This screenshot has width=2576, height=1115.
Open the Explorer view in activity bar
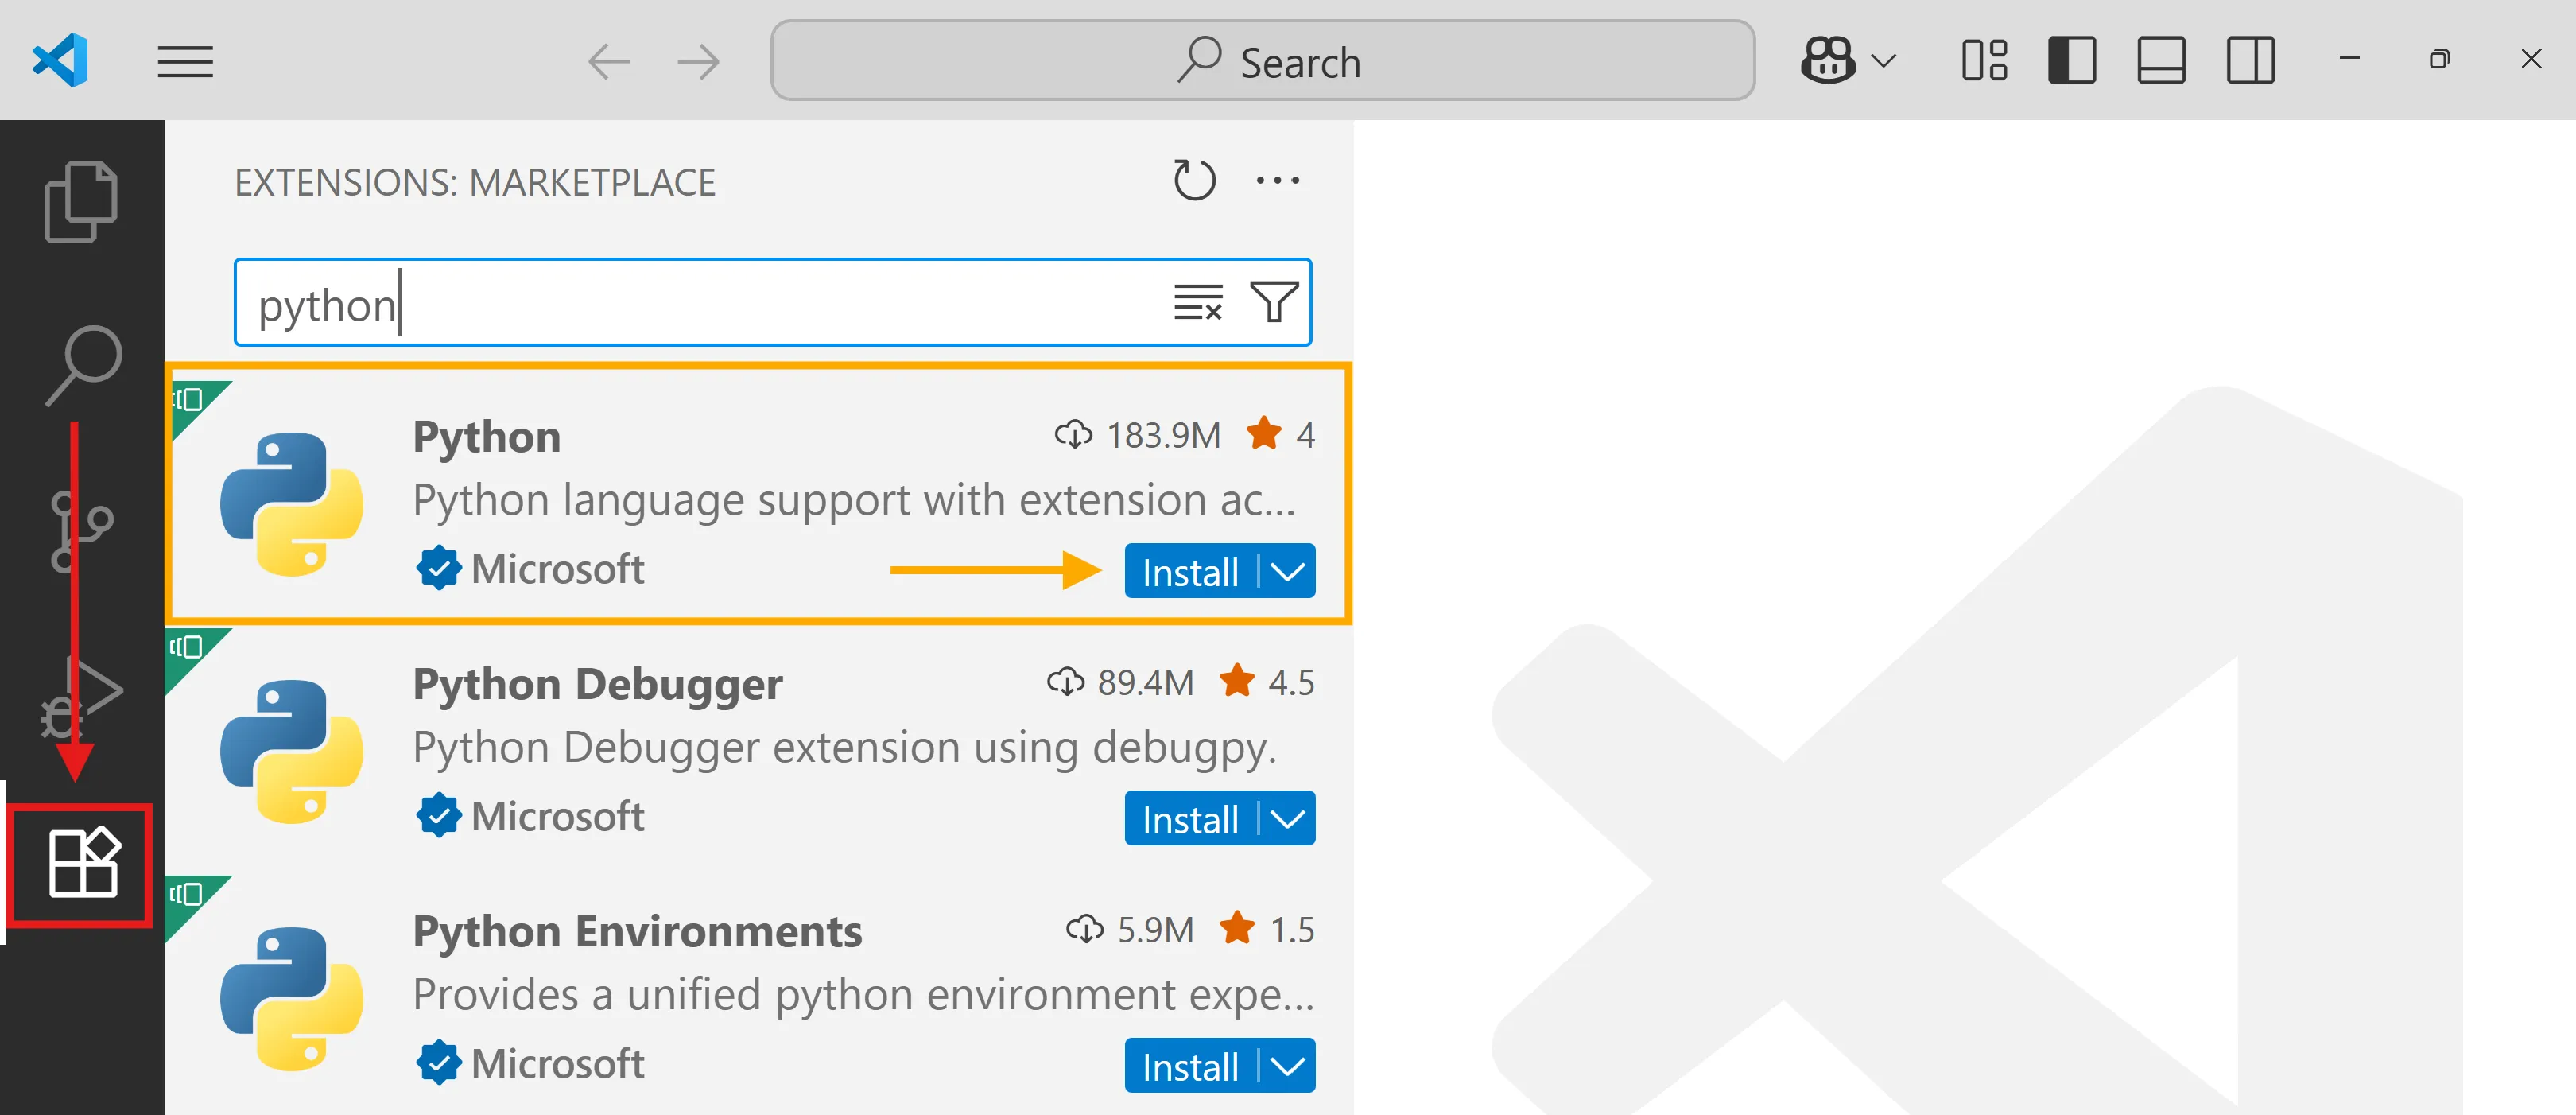tap(81, 201)
